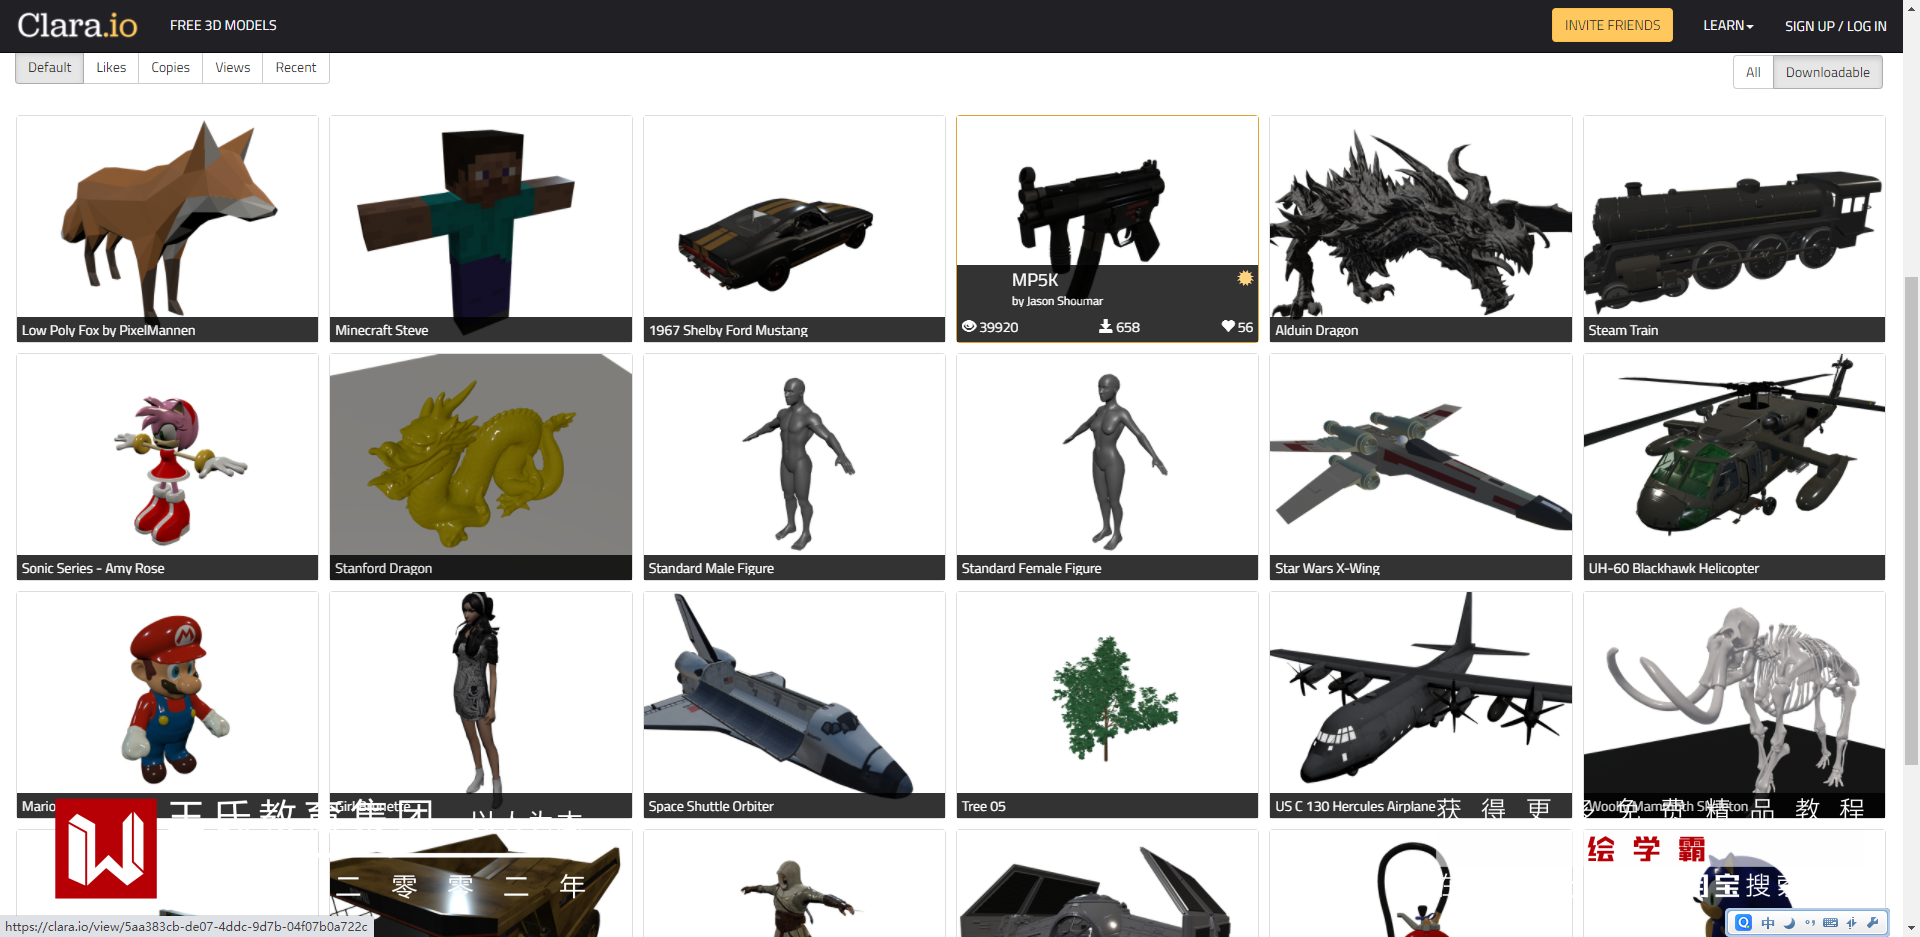This screenshot has height=937, width=1920.
Task: Click the download icon on MP5K card
Action: [1105, 326]
